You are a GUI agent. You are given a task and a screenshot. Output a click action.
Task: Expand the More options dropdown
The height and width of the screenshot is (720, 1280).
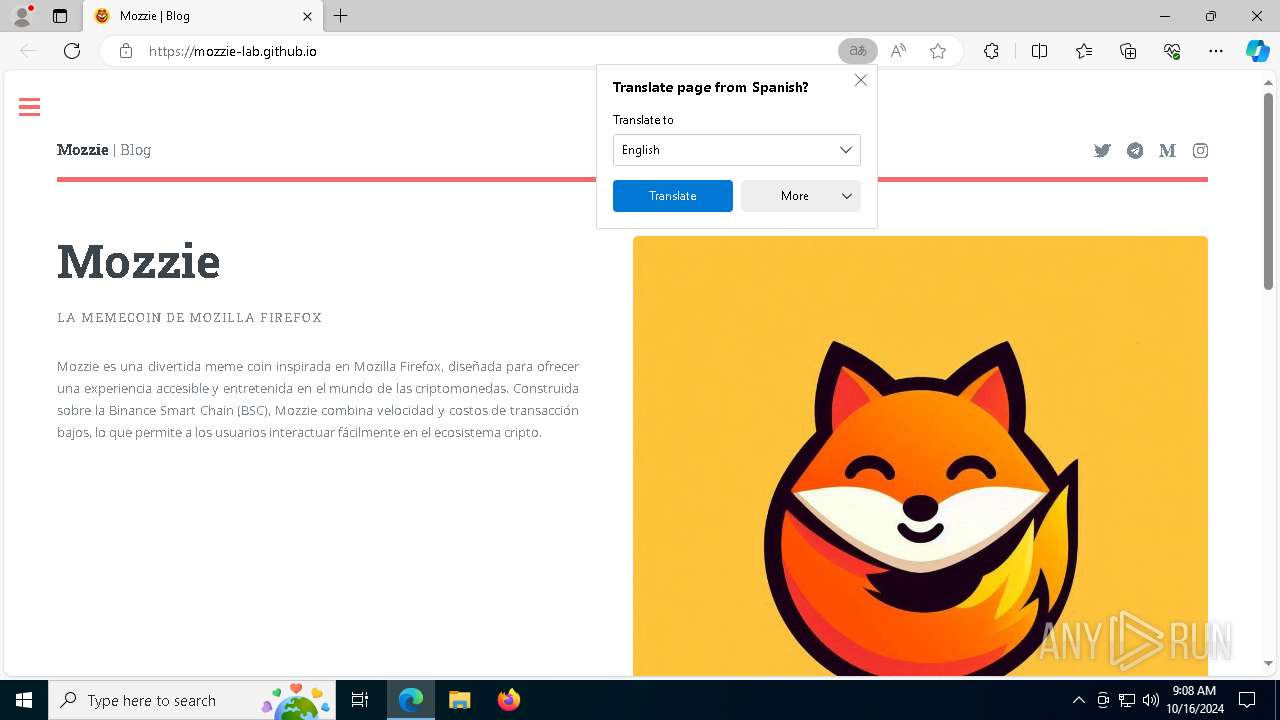click(801, 196)
